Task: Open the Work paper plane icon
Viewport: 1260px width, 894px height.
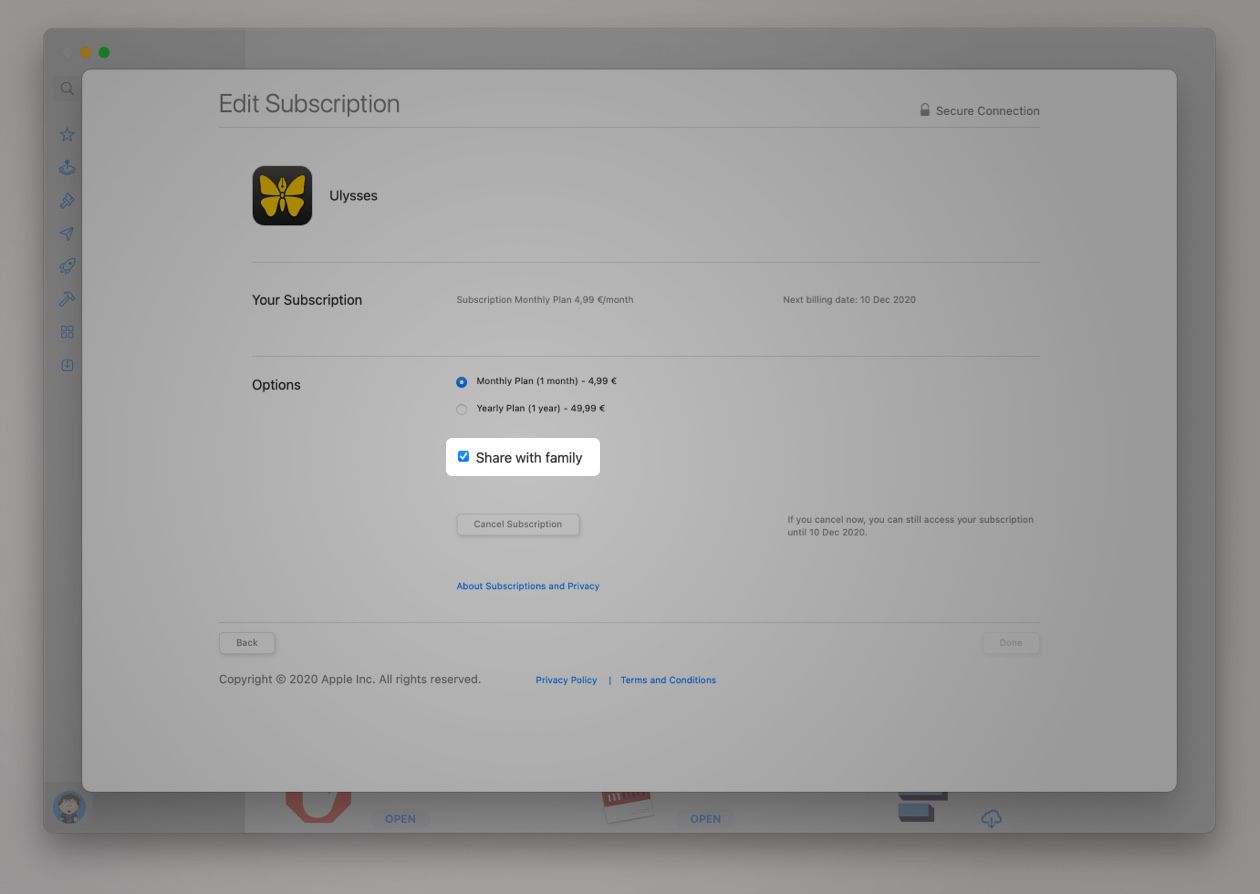Action: tap(67, 233)
